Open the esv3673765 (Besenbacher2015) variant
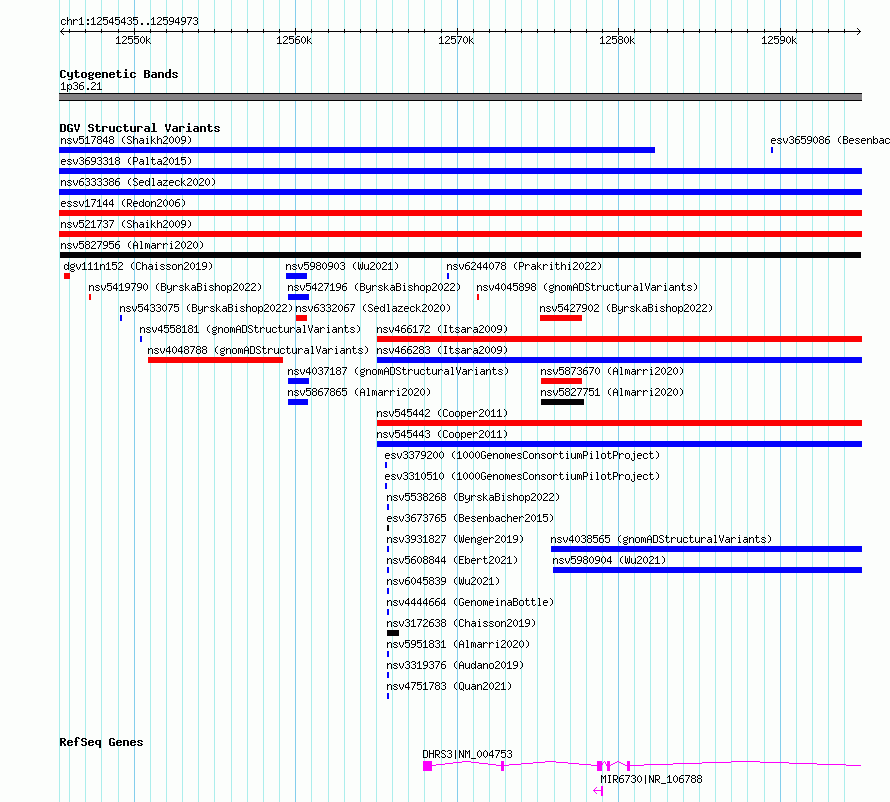 (x=470, y=518)
